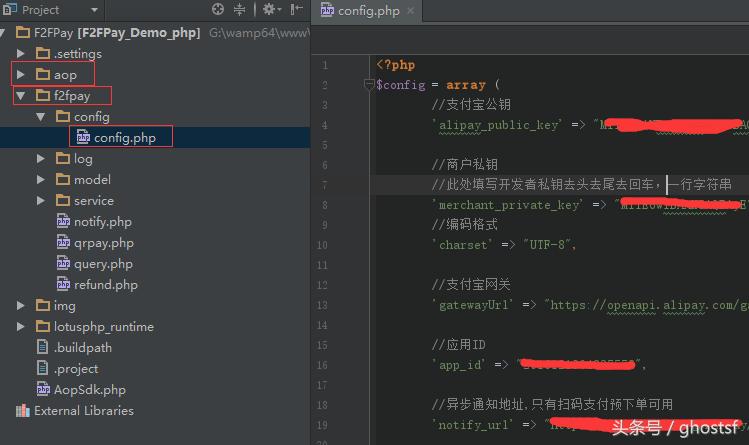The width and height of the screenshot is (749, 445).
Task: Click the .buildpath file icon
Action: [43, 348]
